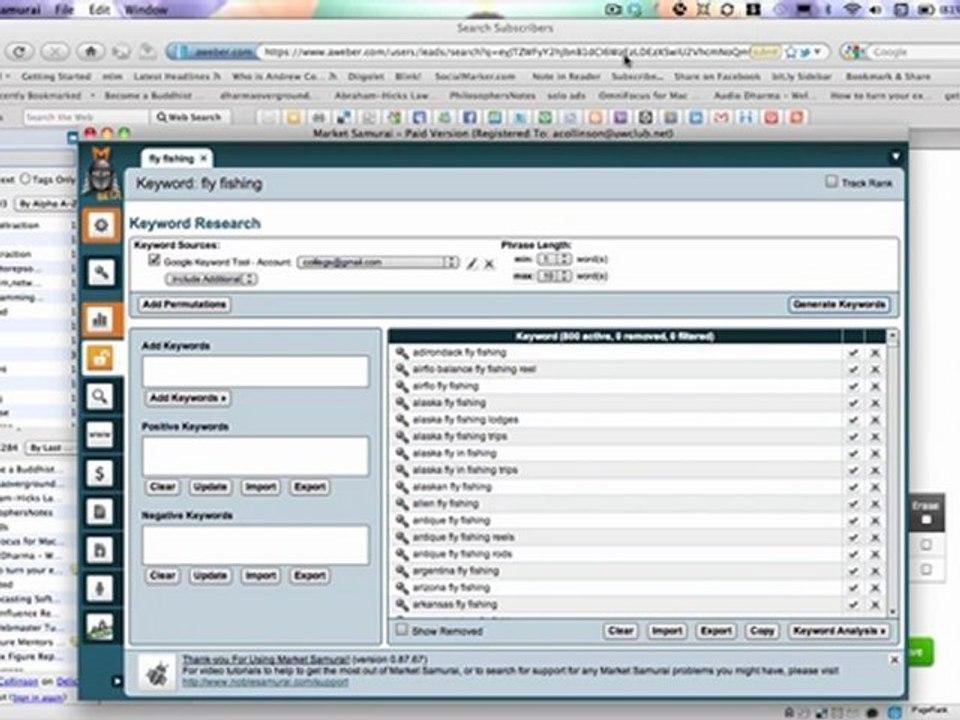
Task: Open the wrench tool module in sidebar
Action: [x=101, y=272]
